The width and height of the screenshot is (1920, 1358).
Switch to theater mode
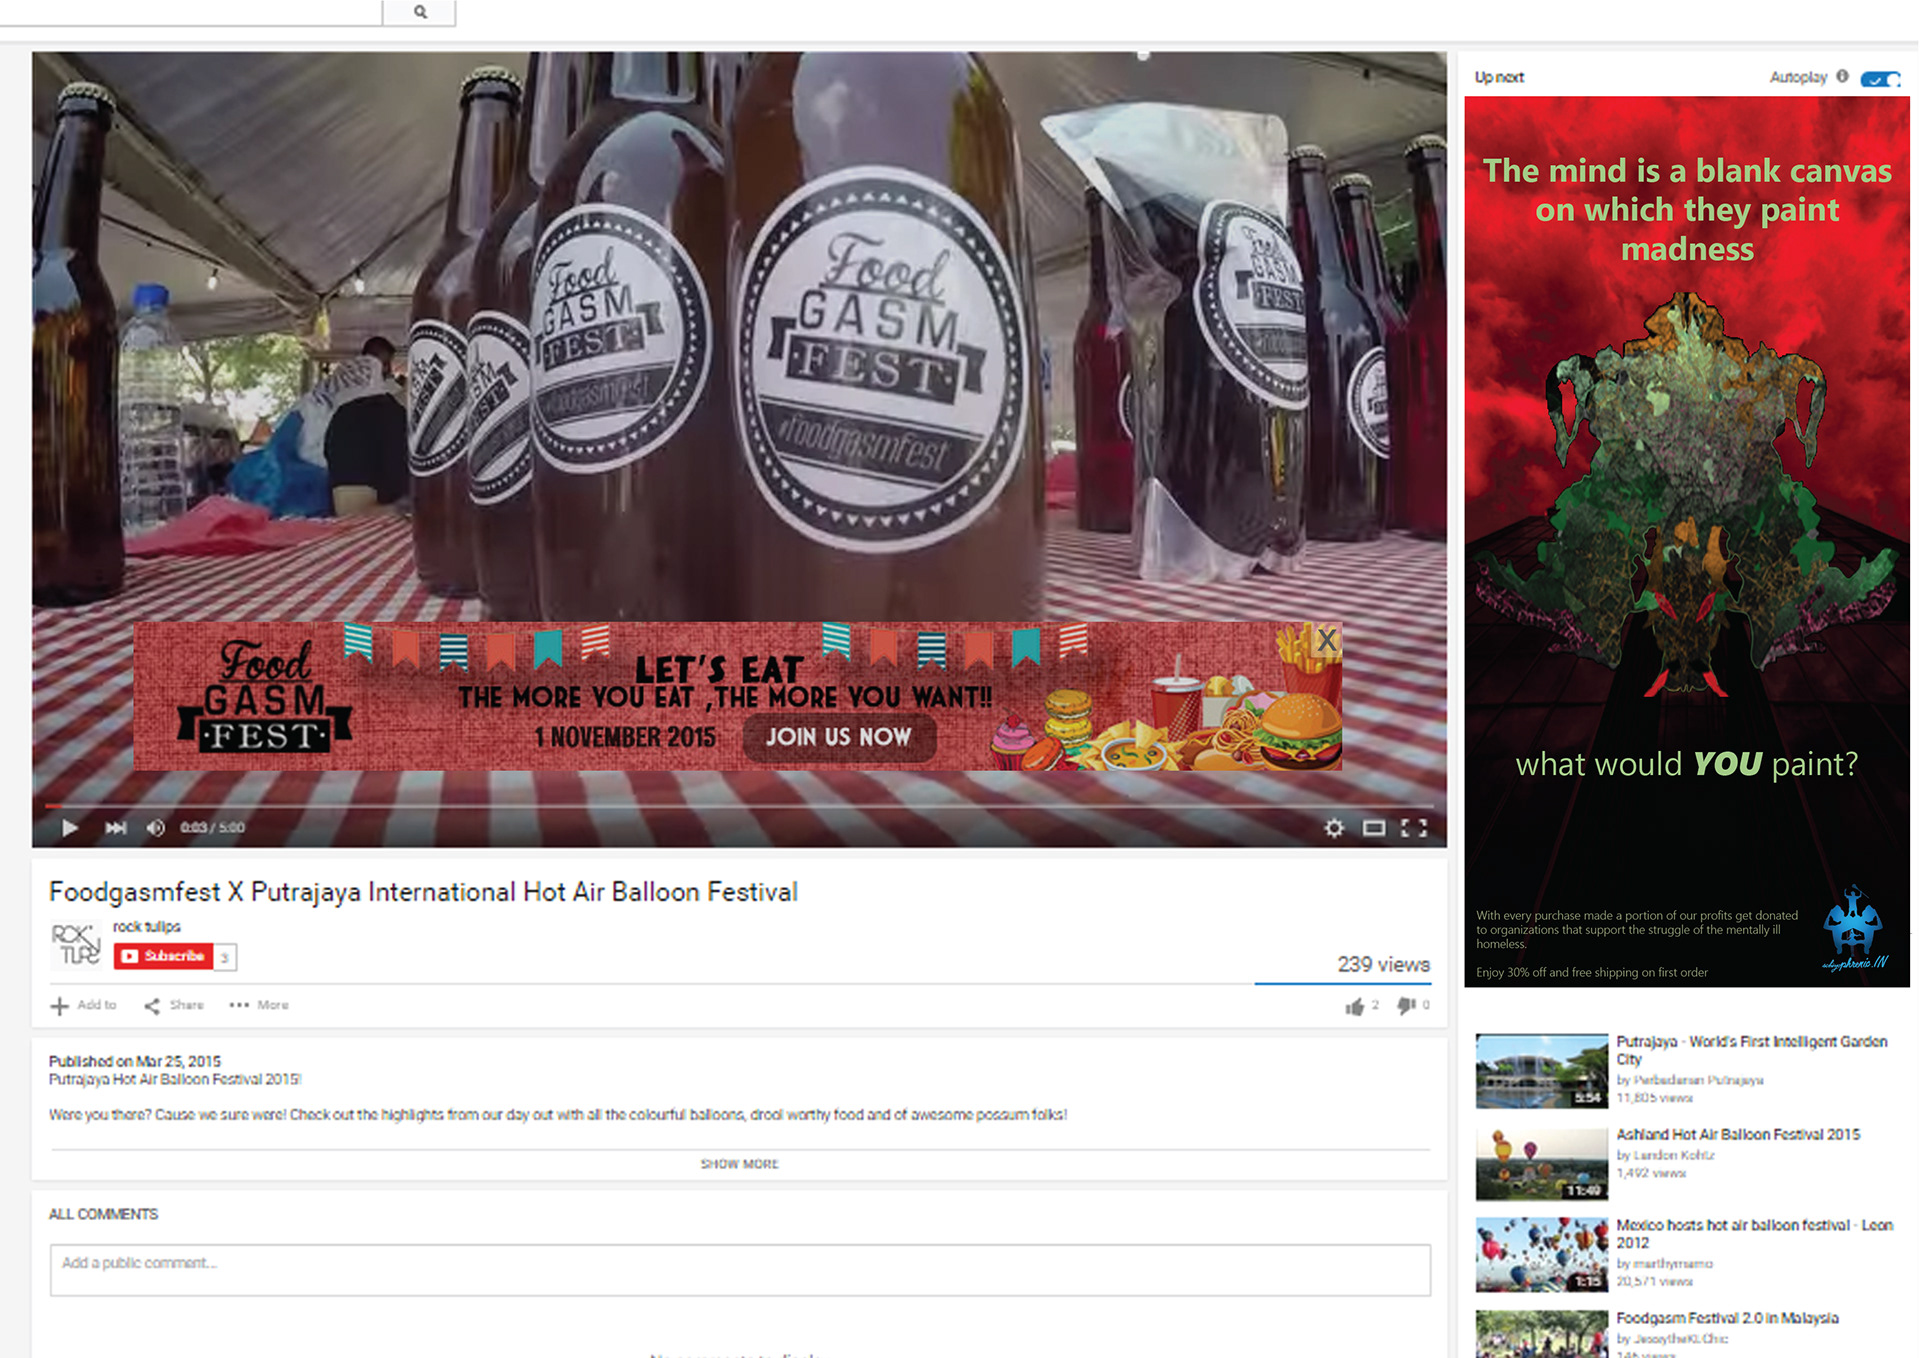tap(1374, 828)
